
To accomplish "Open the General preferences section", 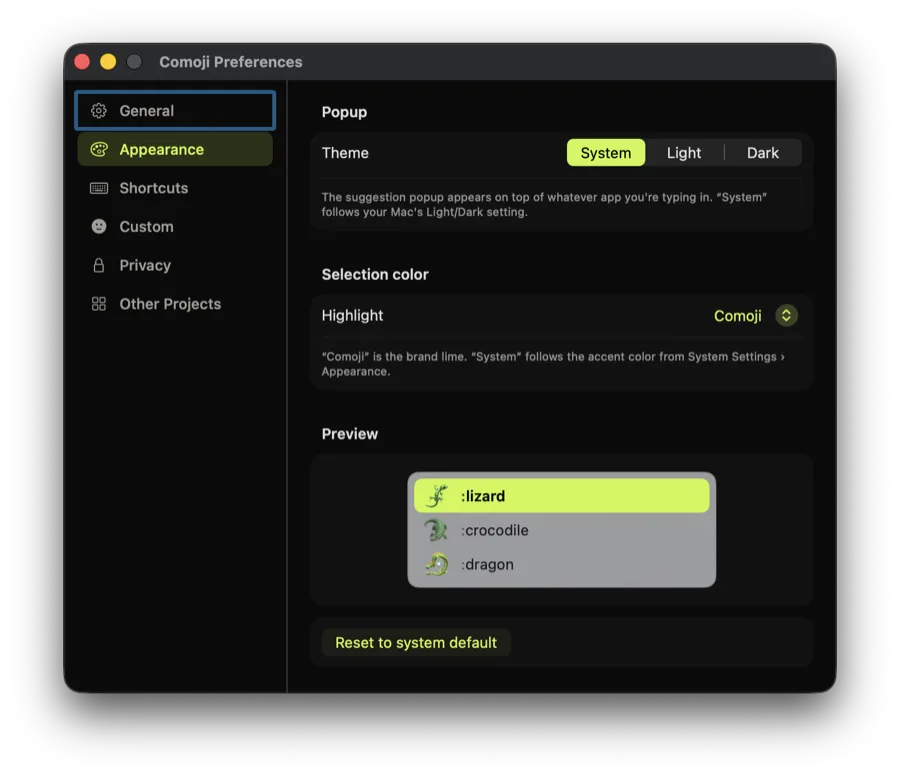I will (175, 111).
